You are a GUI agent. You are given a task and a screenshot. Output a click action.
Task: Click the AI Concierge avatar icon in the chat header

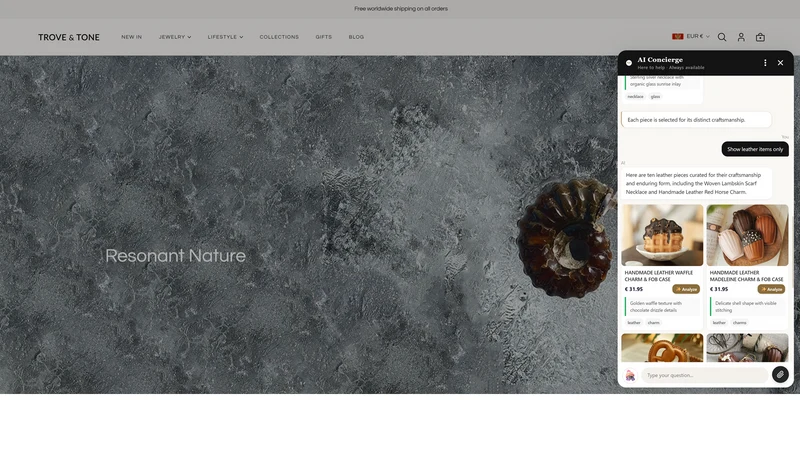coord(629,63)
